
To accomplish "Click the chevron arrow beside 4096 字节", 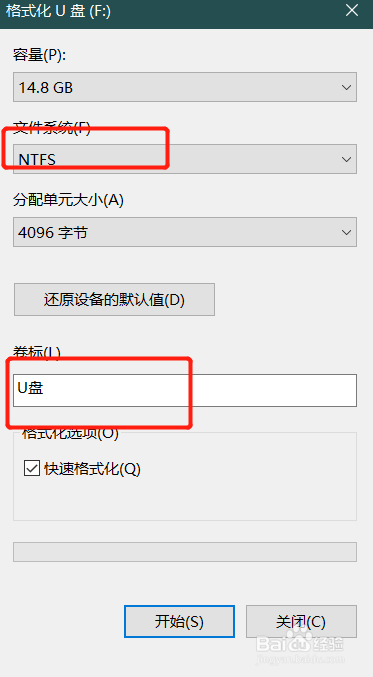I will tap(346, 233).
